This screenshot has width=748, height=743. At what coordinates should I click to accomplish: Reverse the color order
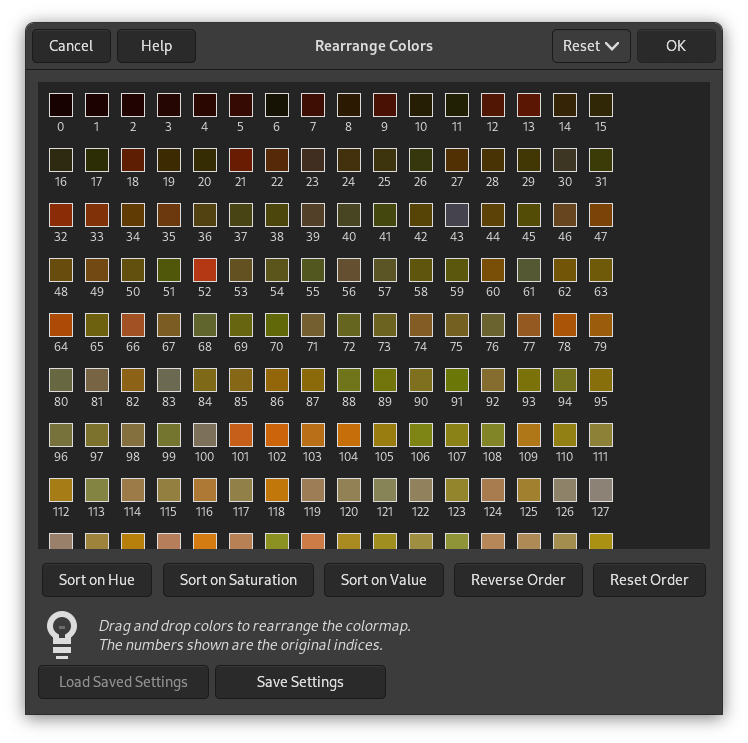(518, 580)
